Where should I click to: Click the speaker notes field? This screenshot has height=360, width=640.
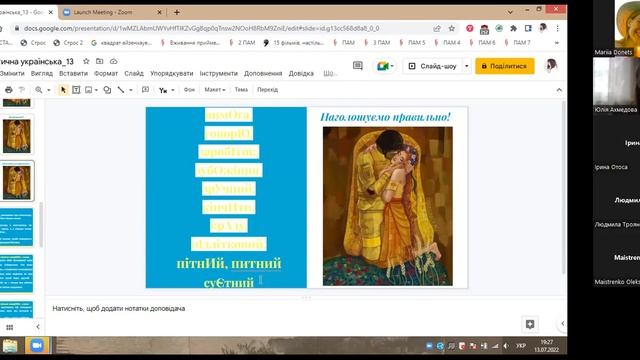[305, 309]
